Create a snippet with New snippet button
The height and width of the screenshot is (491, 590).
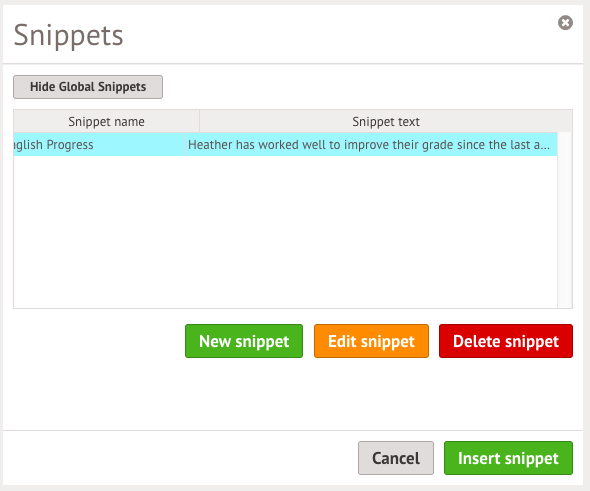(x=244, y=341)
